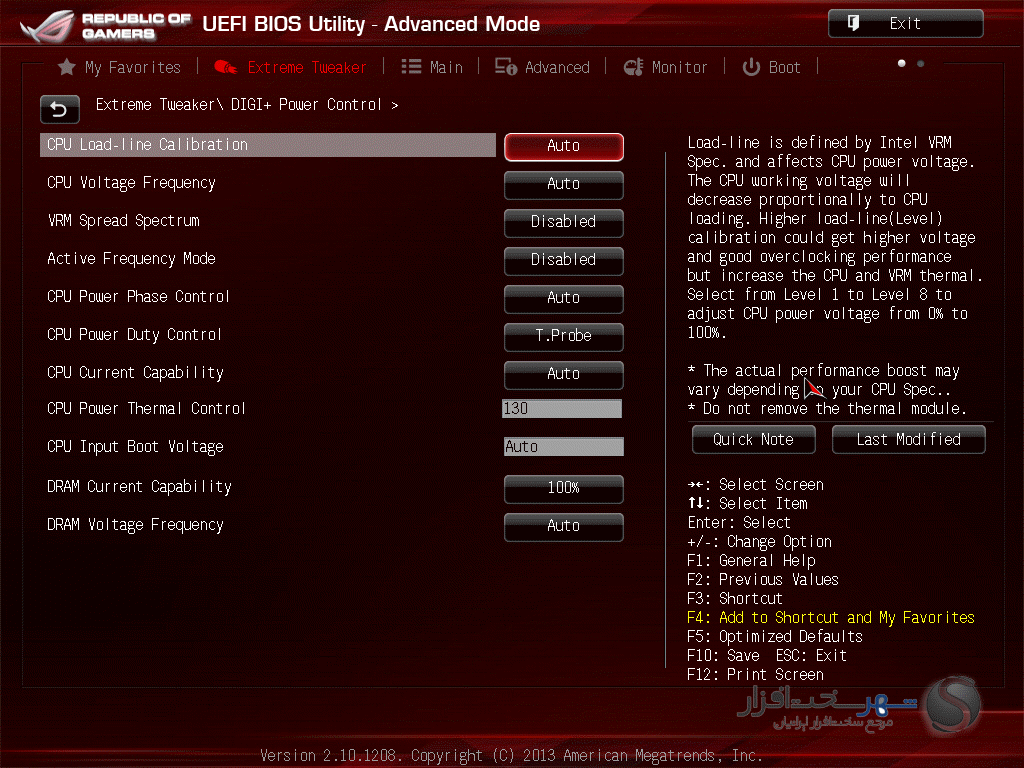Click the Select Item key hint

click(x=748, y=504)
